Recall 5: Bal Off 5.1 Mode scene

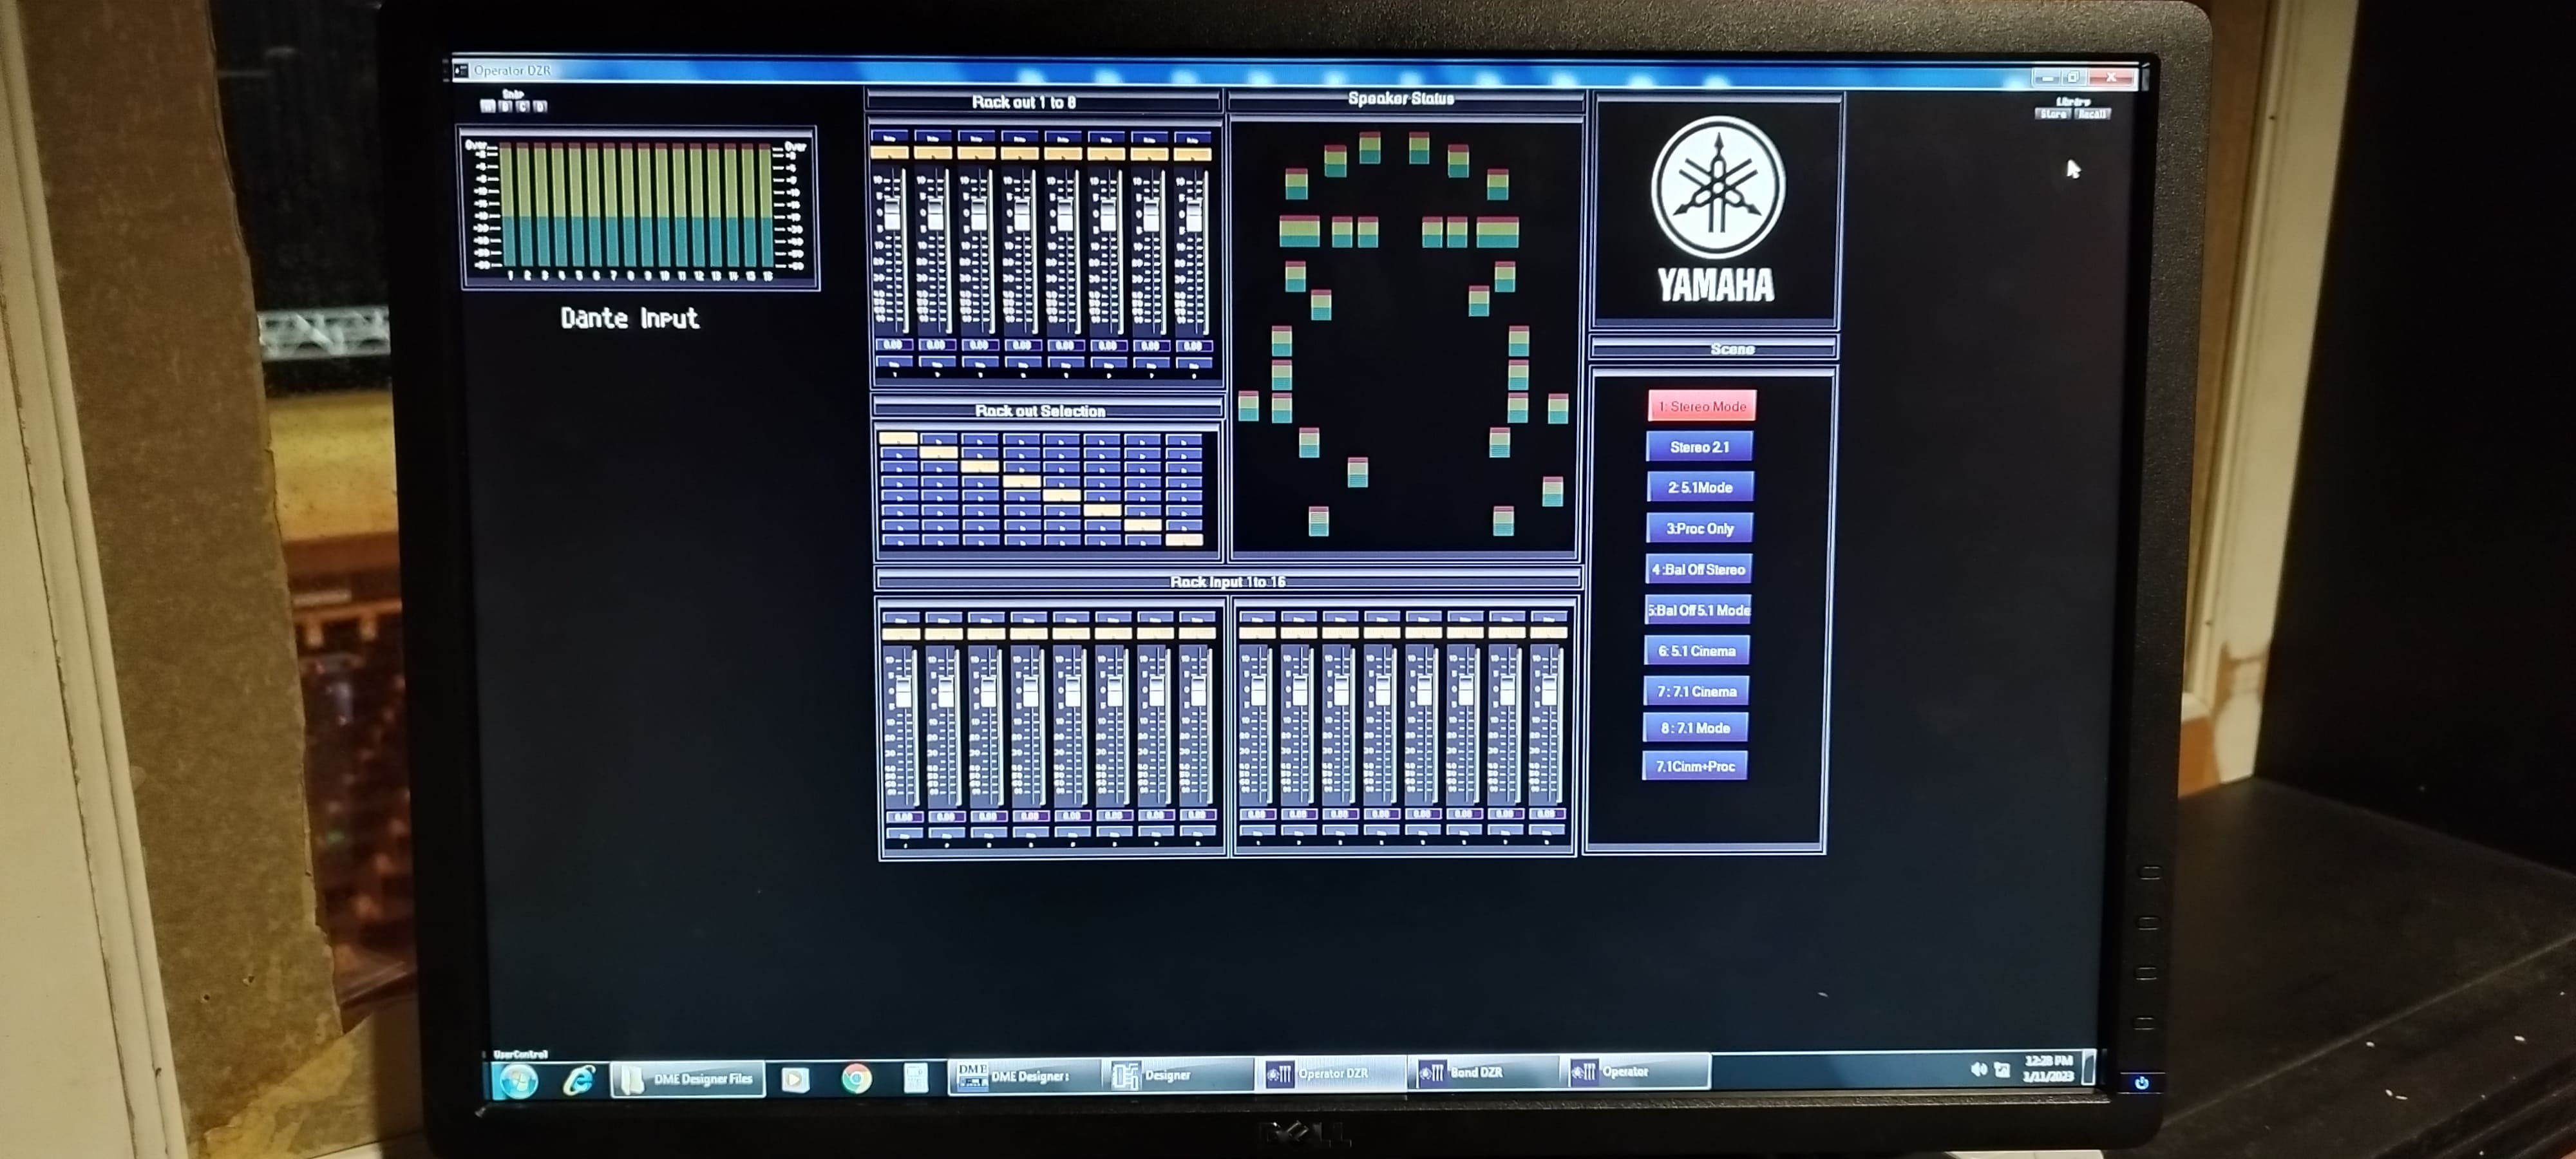pyautogui.click(x=1698, y=610)
